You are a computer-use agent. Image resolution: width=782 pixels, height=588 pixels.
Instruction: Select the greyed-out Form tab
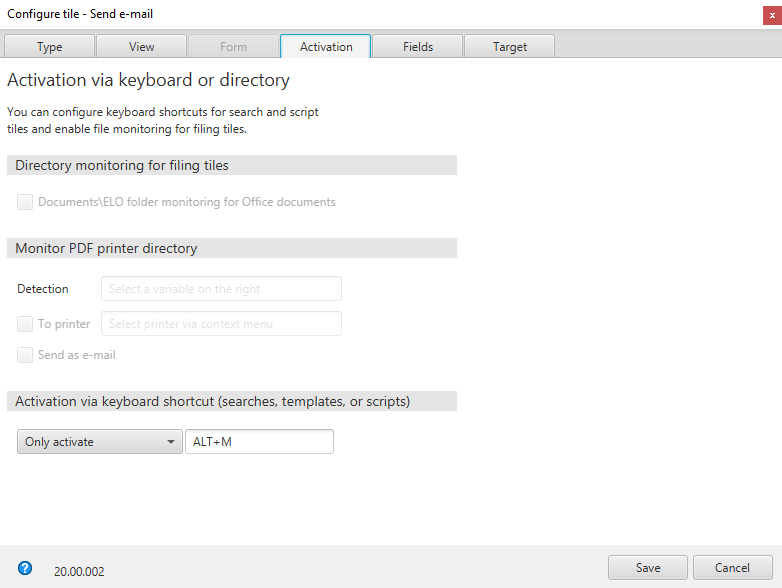coord(233,47)
